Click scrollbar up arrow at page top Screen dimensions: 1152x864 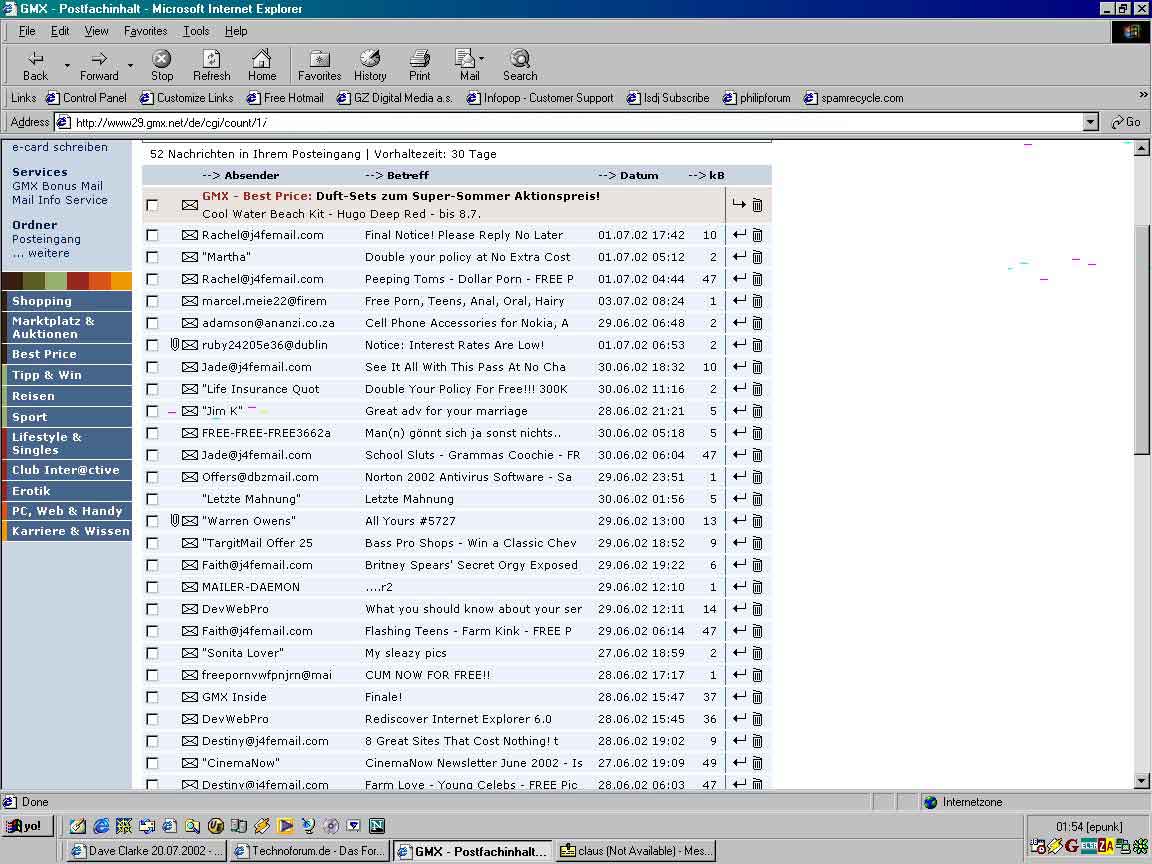click(x=1141, y=148)
